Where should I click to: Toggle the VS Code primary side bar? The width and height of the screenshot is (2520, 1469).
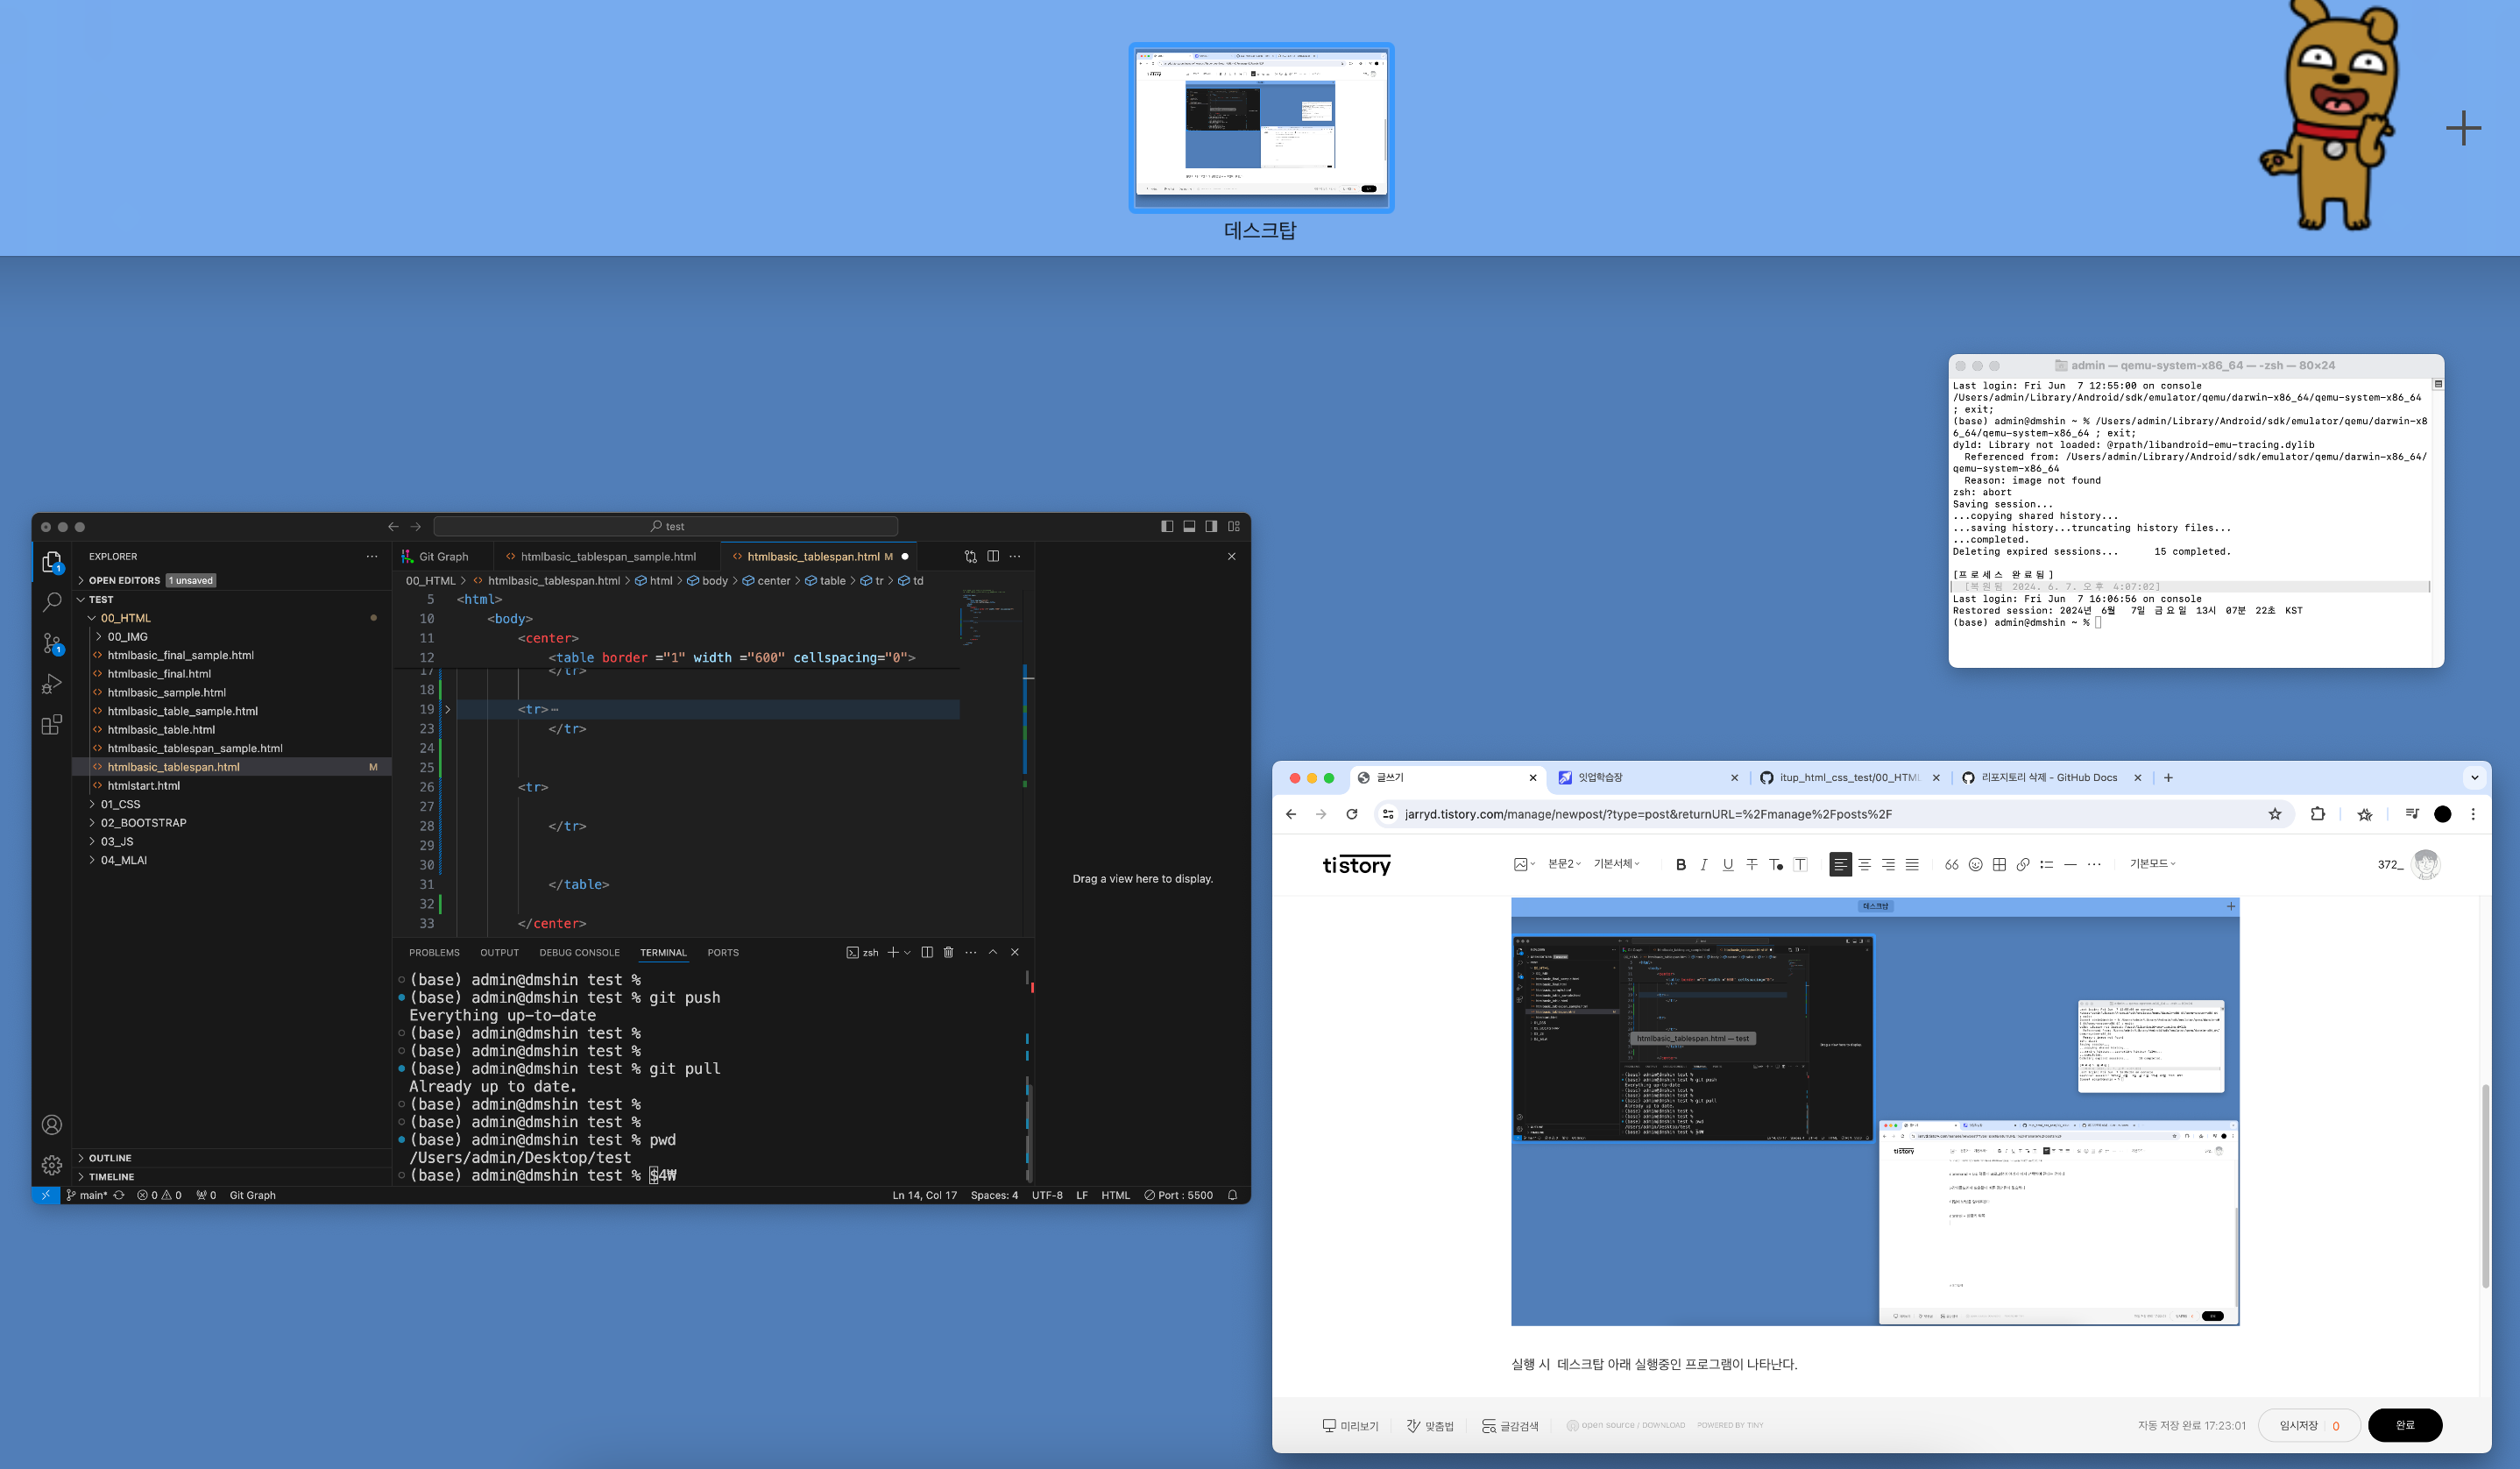[1167, 526]
